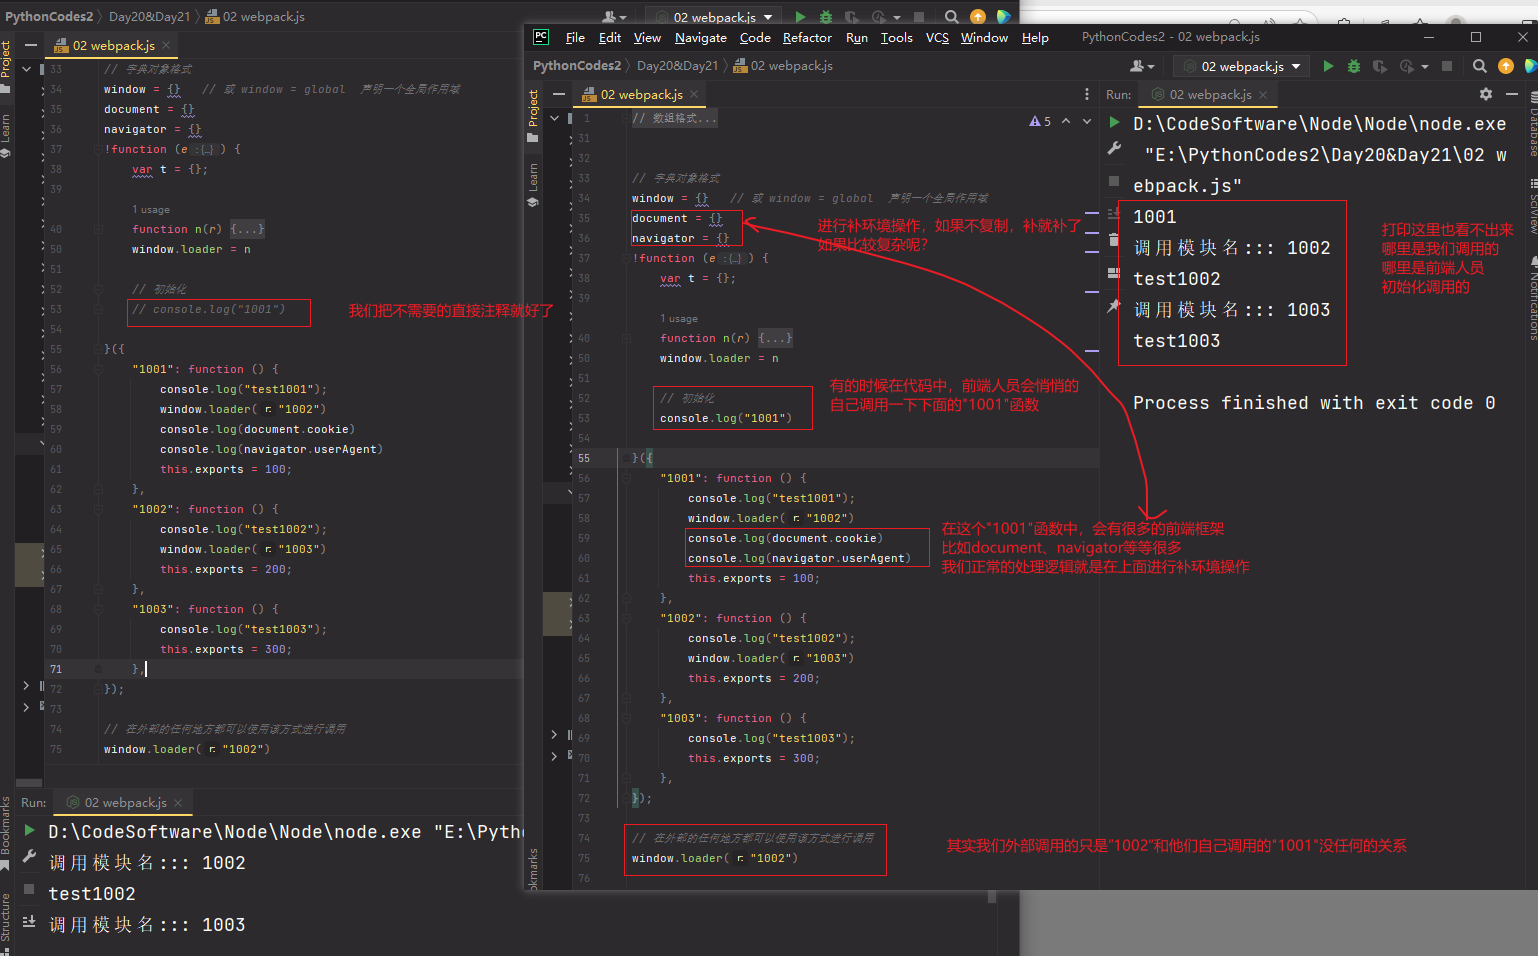Rerun using green arrow beside node.exe output
The width and height of the screenshot is (1538, 956).
point(1114,123)
